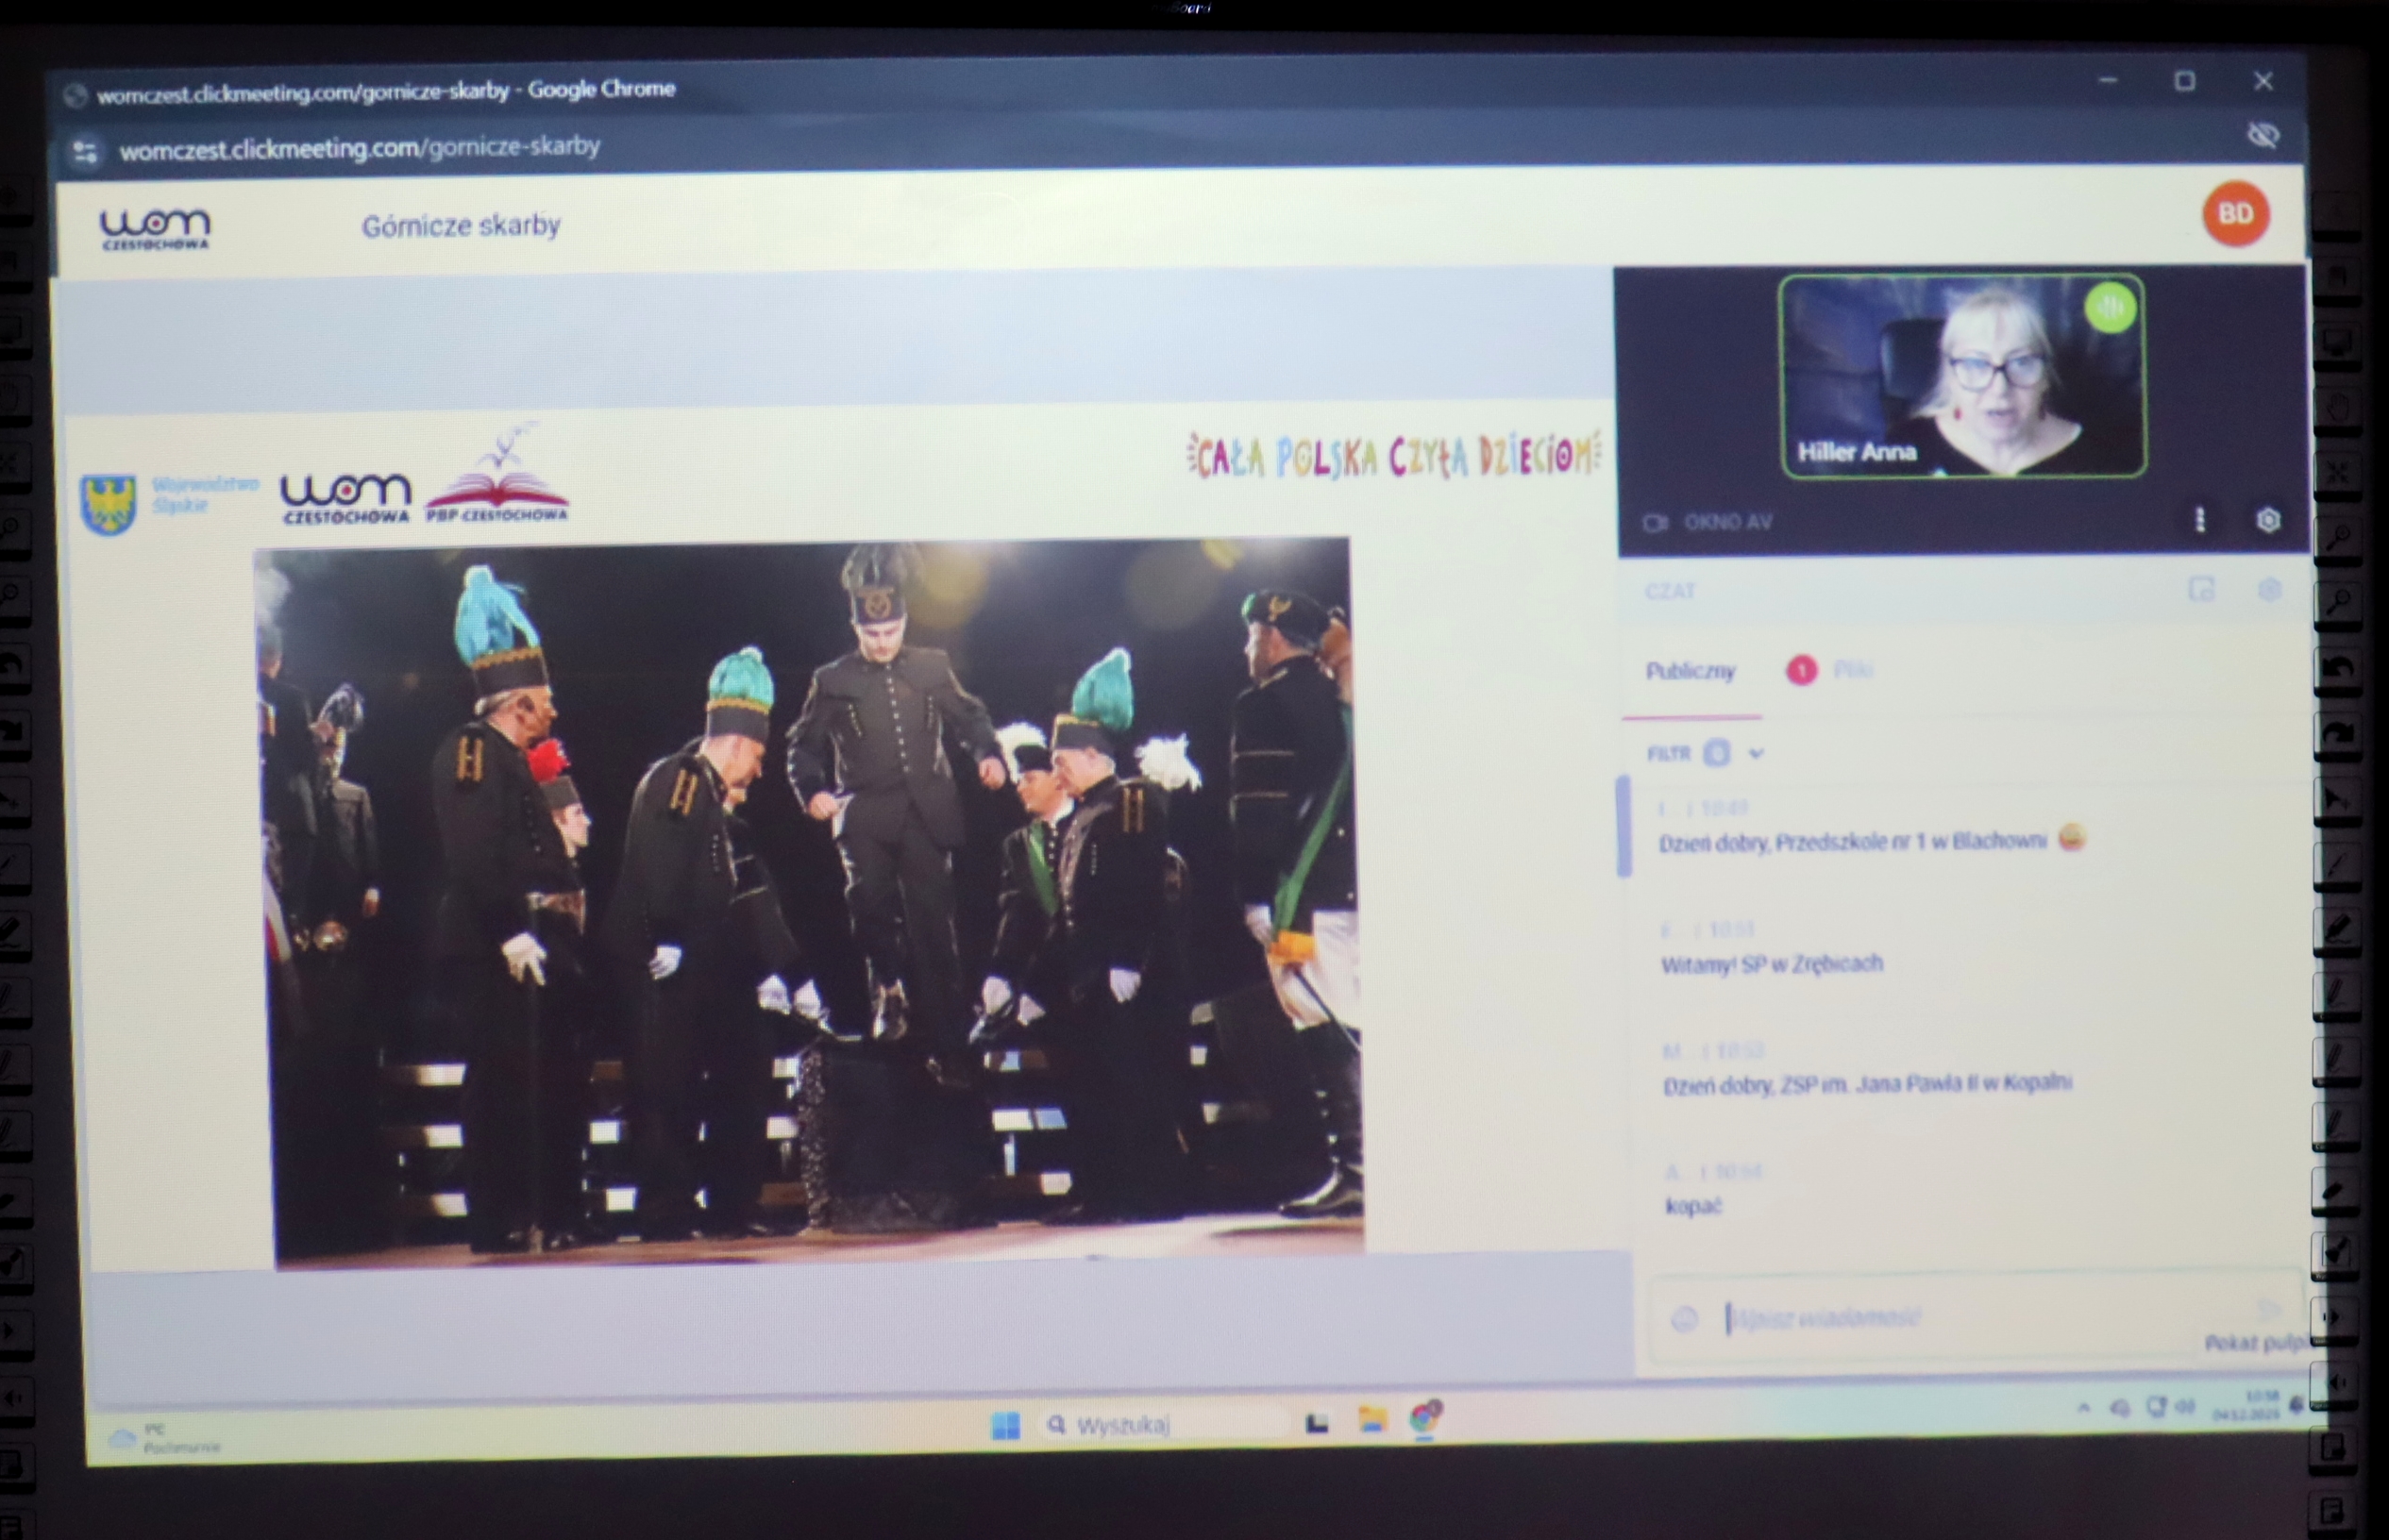Open the emoji picker in message box

click(1684, 1319)
